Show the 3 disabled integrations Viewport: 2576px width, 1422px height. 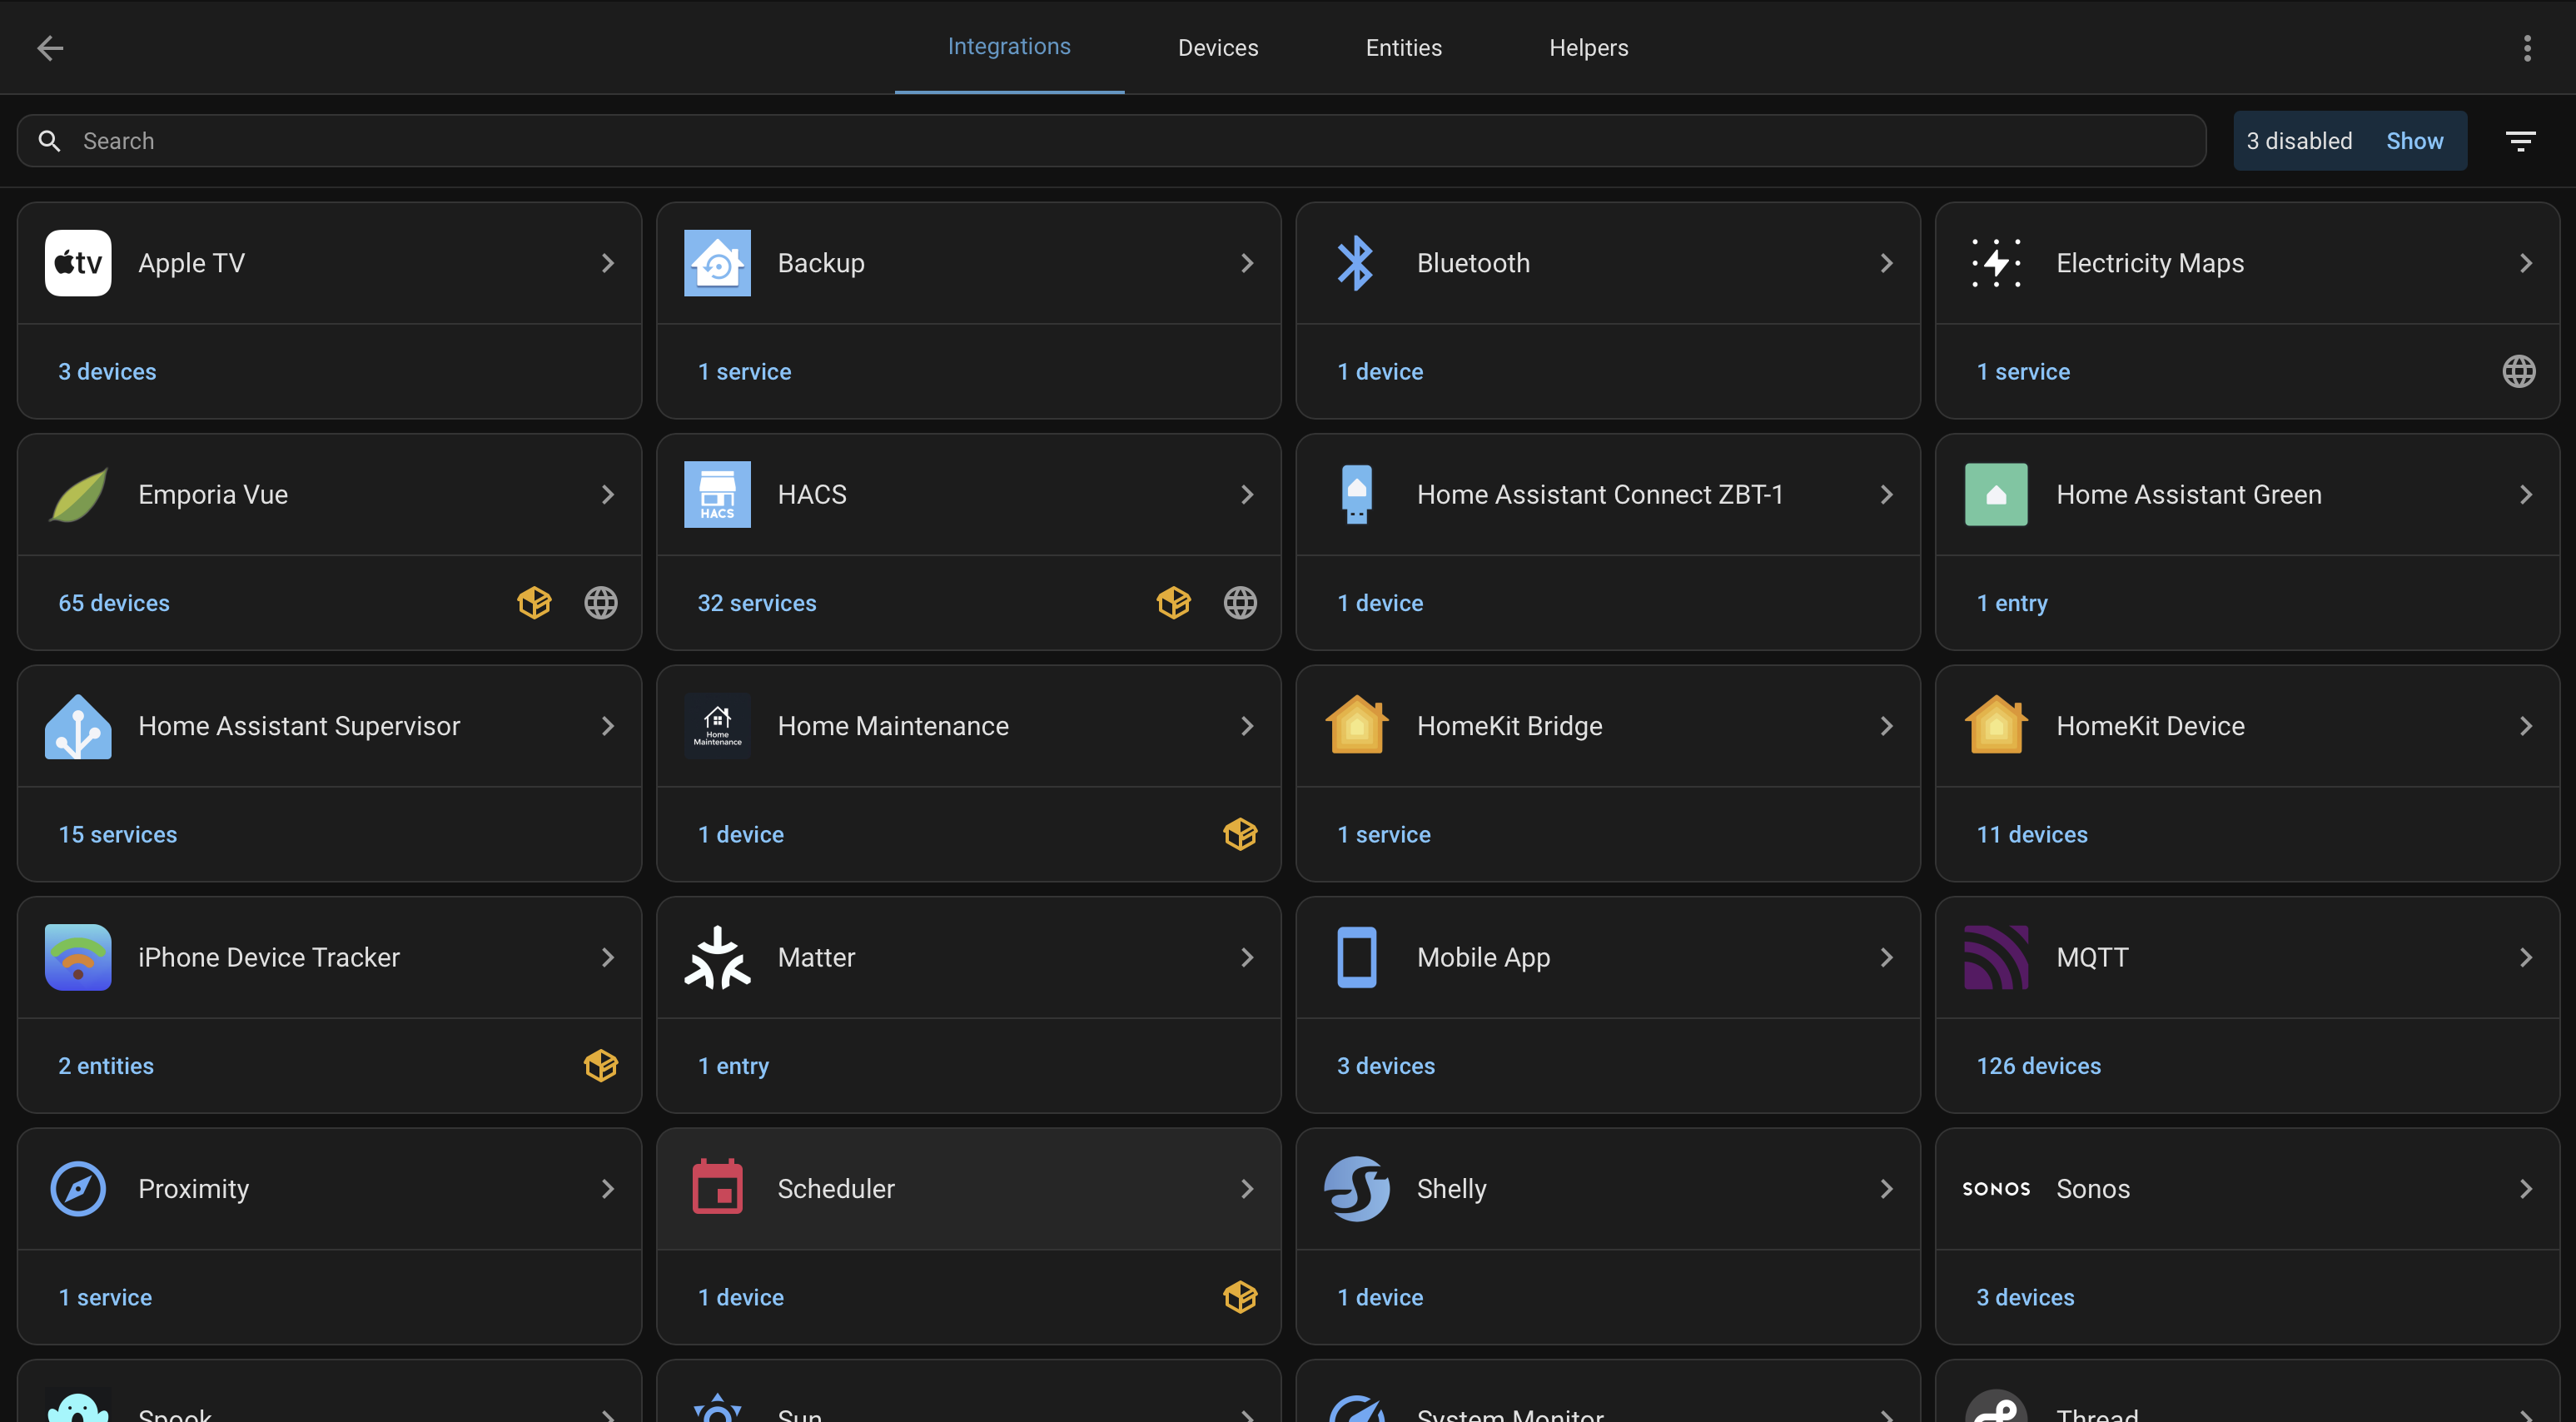click(2414, 141)
